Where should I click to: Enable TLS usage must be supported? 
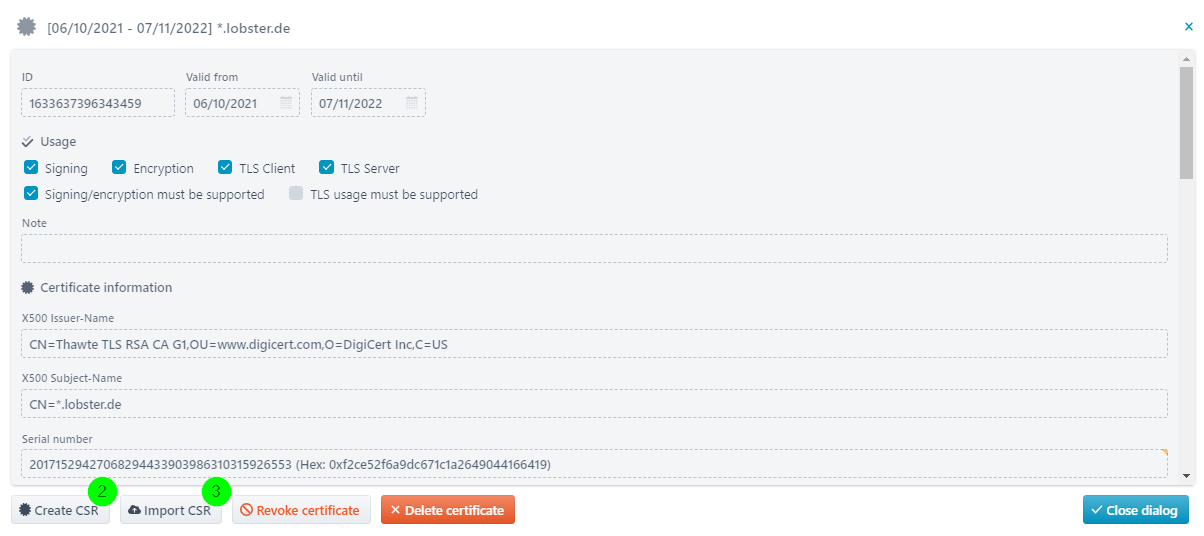(296, 194)
